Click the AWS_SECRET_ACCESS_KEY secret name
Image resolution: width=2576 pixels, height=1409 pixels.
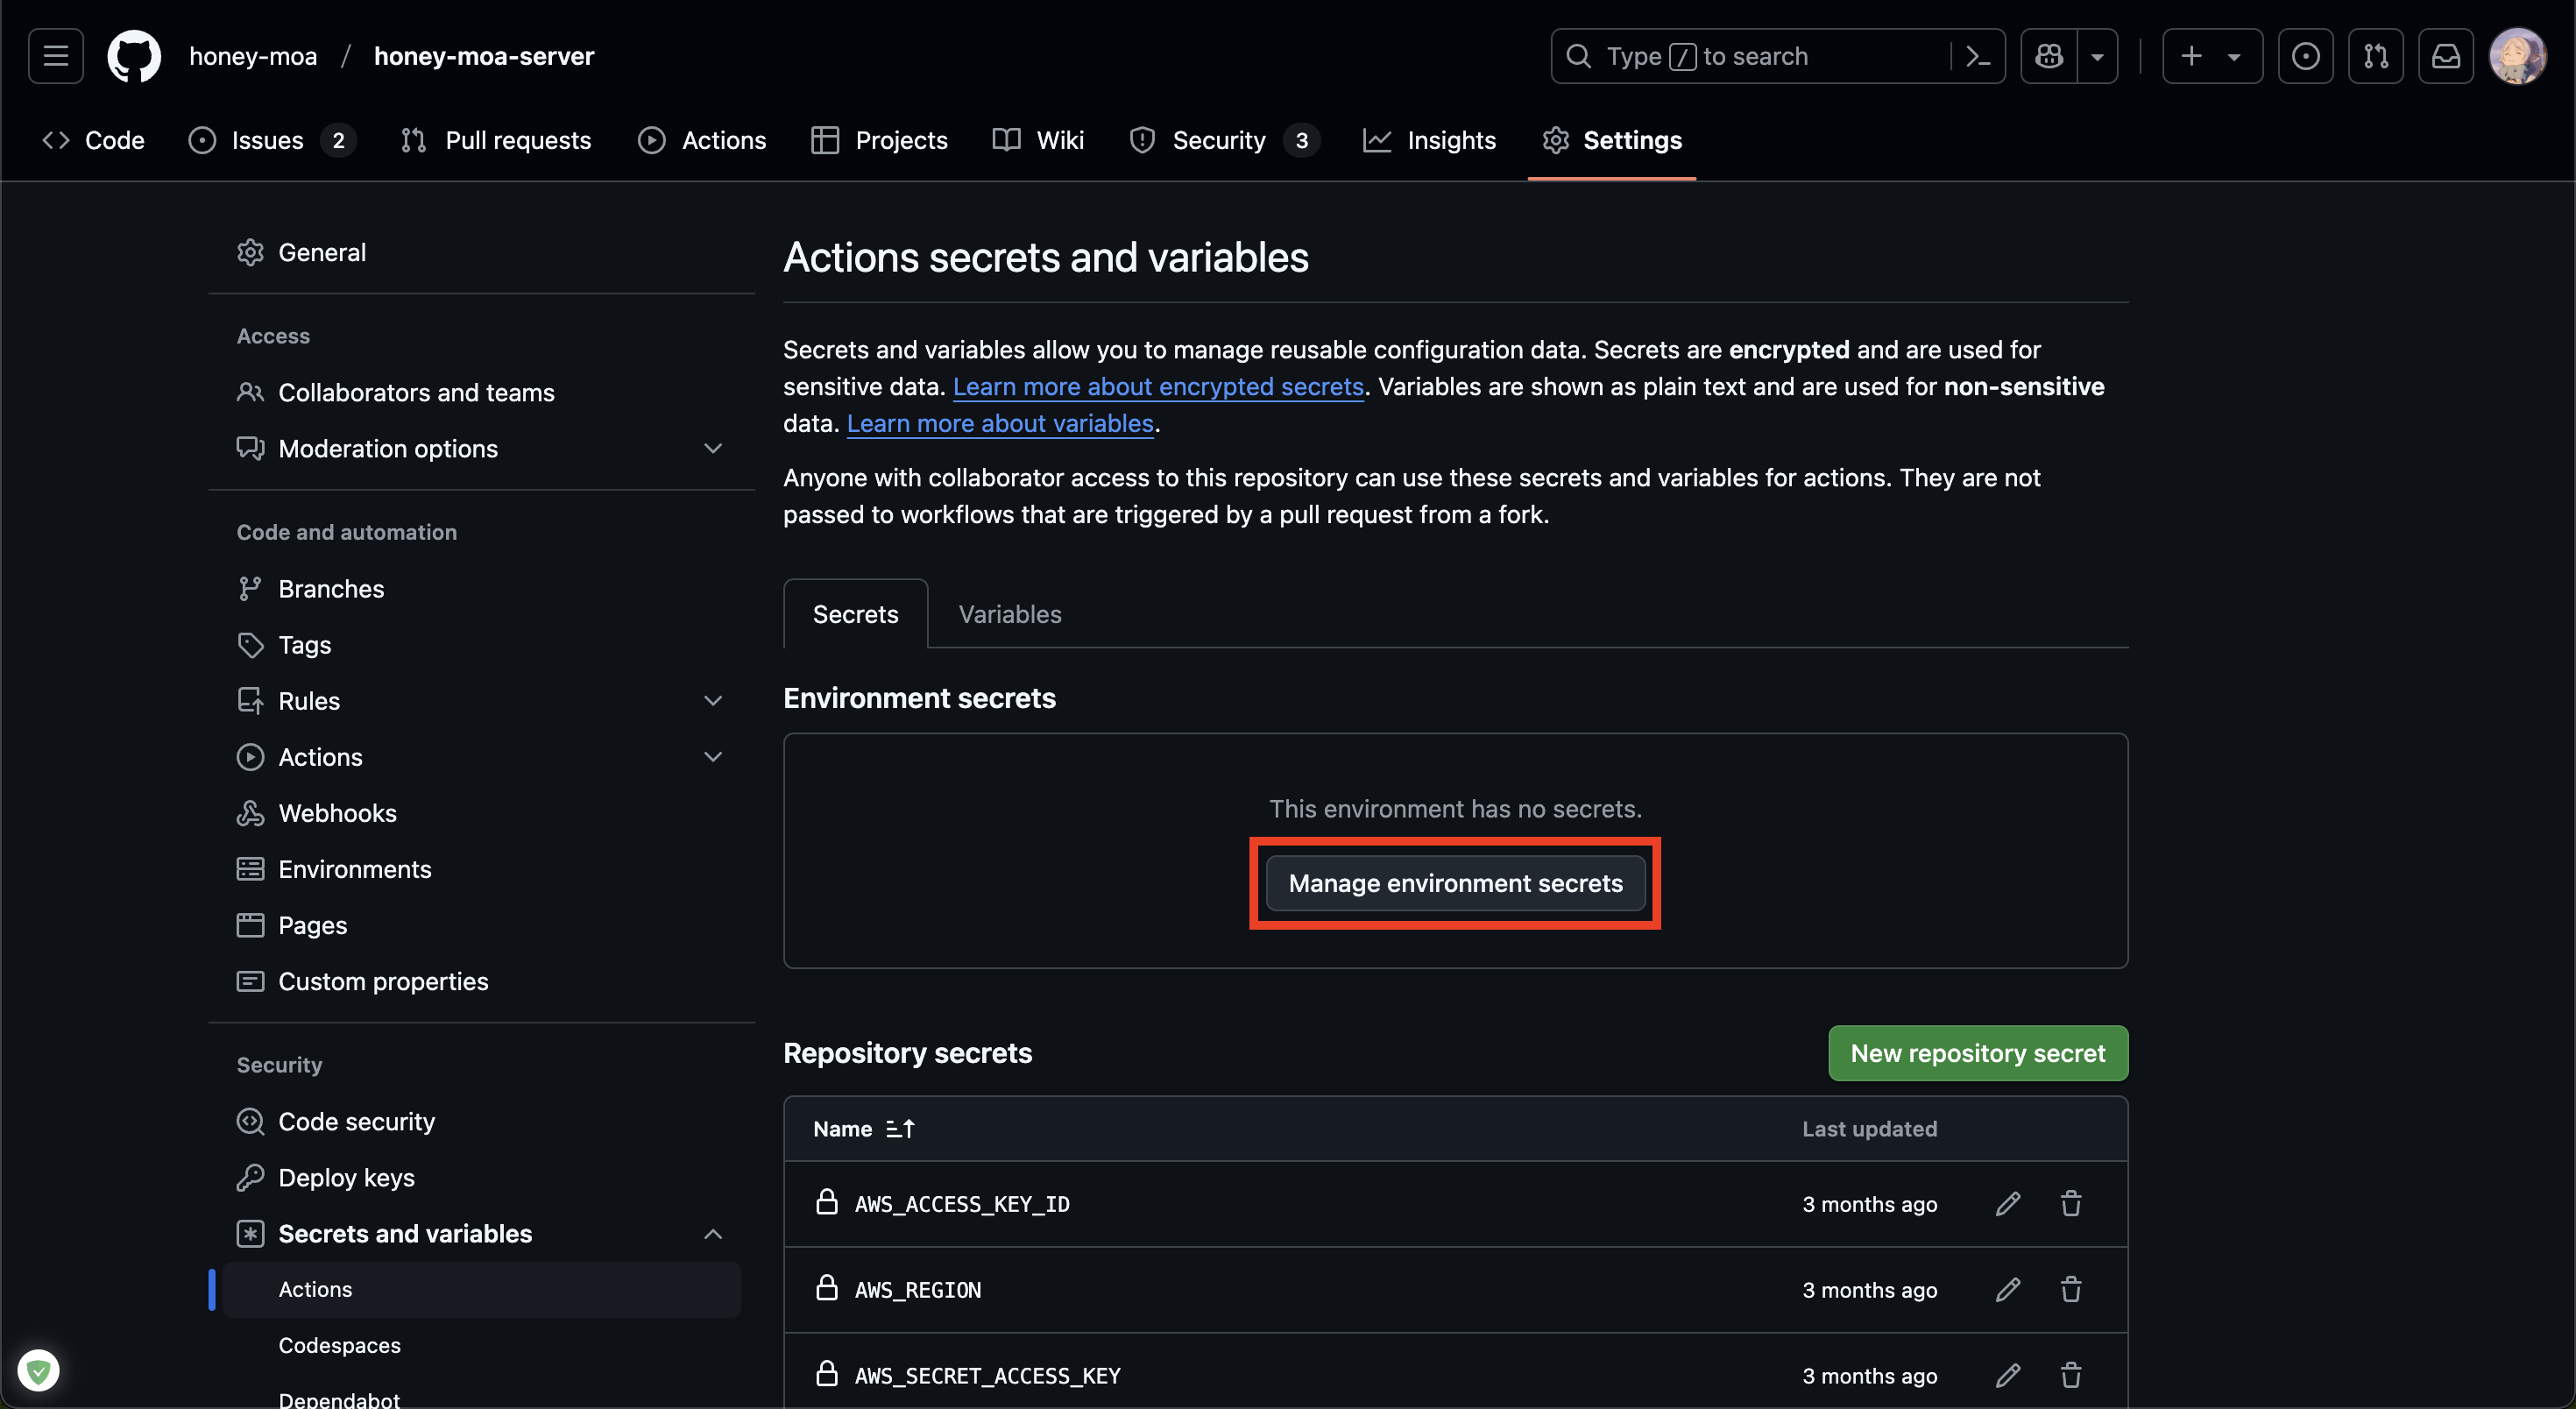tap(987, 1376)
